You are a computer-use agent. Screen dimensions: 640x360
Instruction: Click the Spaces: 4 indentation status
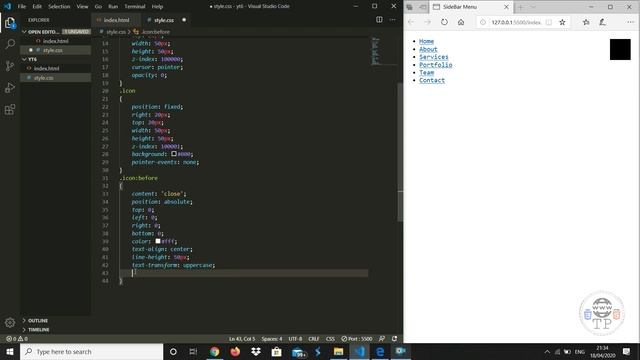click(x=272, y=339)
